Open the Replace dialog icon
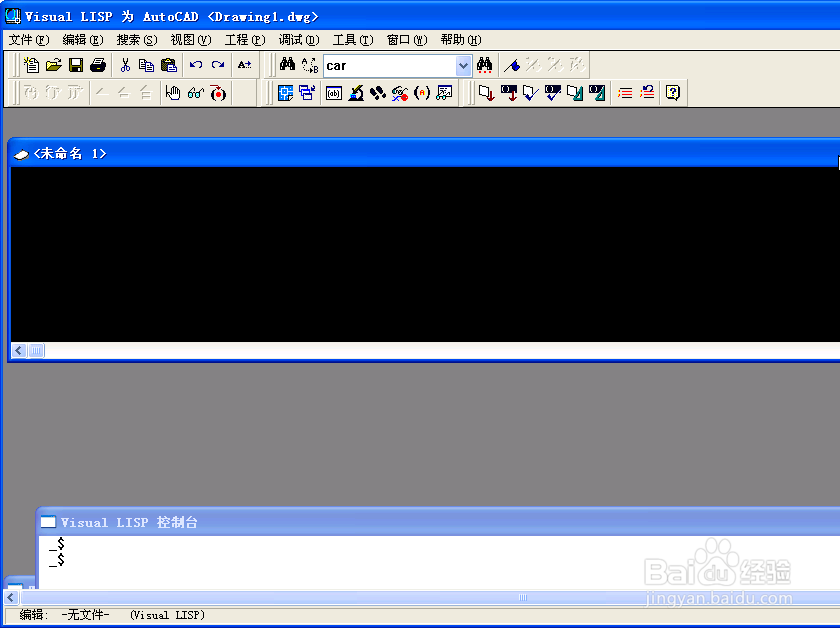Screen dimensions: 840x628 [310, 65]
